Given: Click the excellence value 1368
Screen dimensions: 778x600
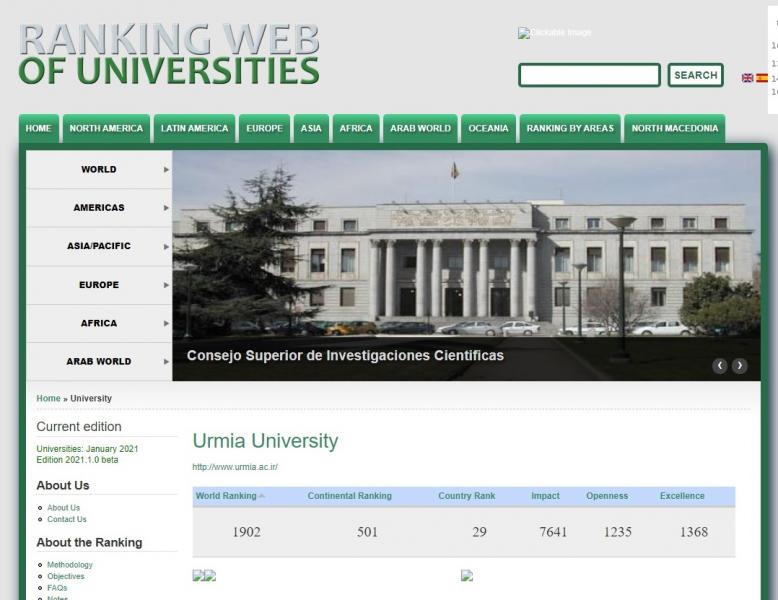Looking at the screenshot, I should pyautogui.click(x=694, y=532).
